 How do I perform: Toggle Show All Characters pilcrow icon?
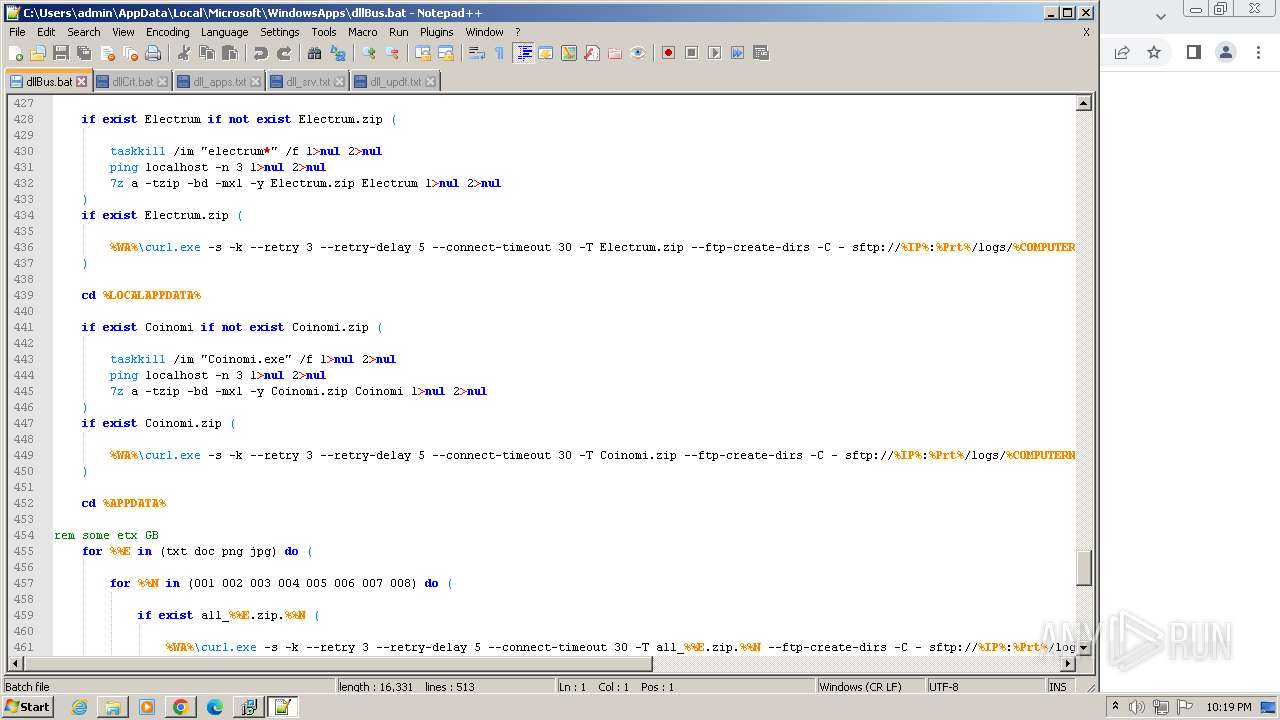click(500, 53)
